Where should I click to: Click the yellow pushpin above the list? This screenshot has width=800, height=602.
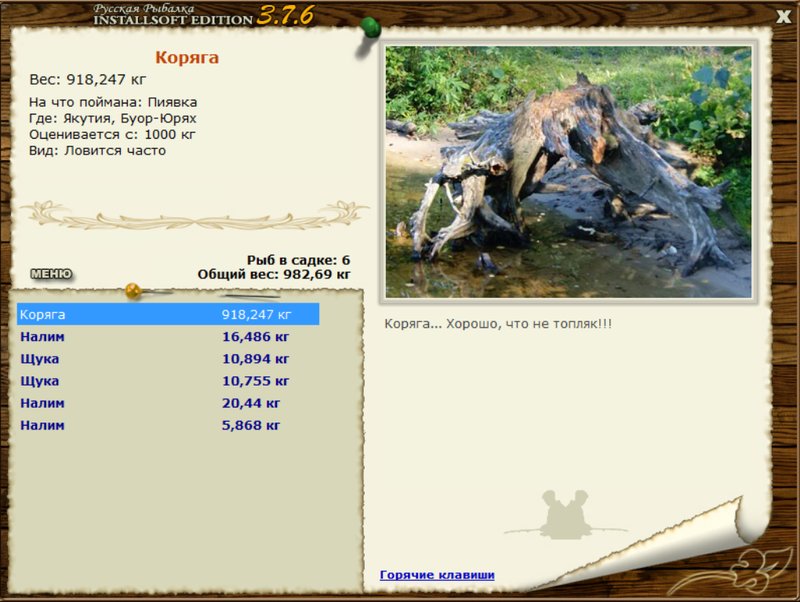coord(133,291)
